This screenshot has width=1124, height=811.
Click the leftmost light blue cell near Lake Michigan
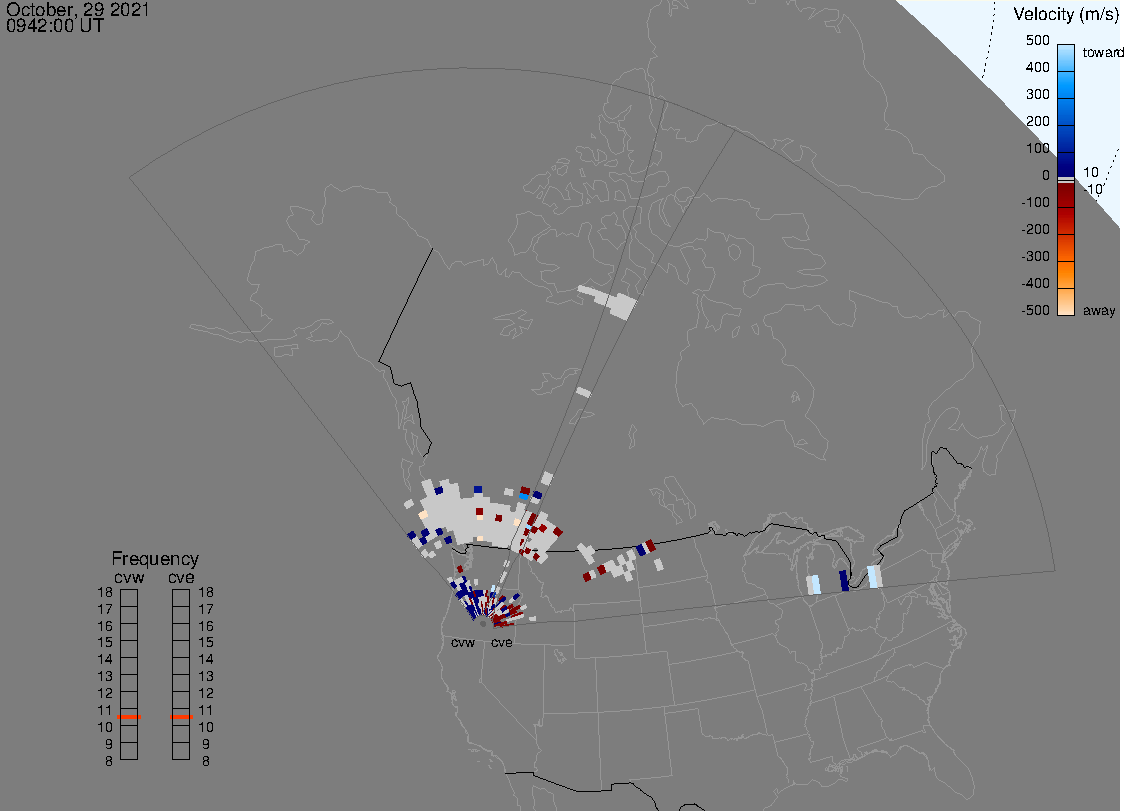(814, 584)
